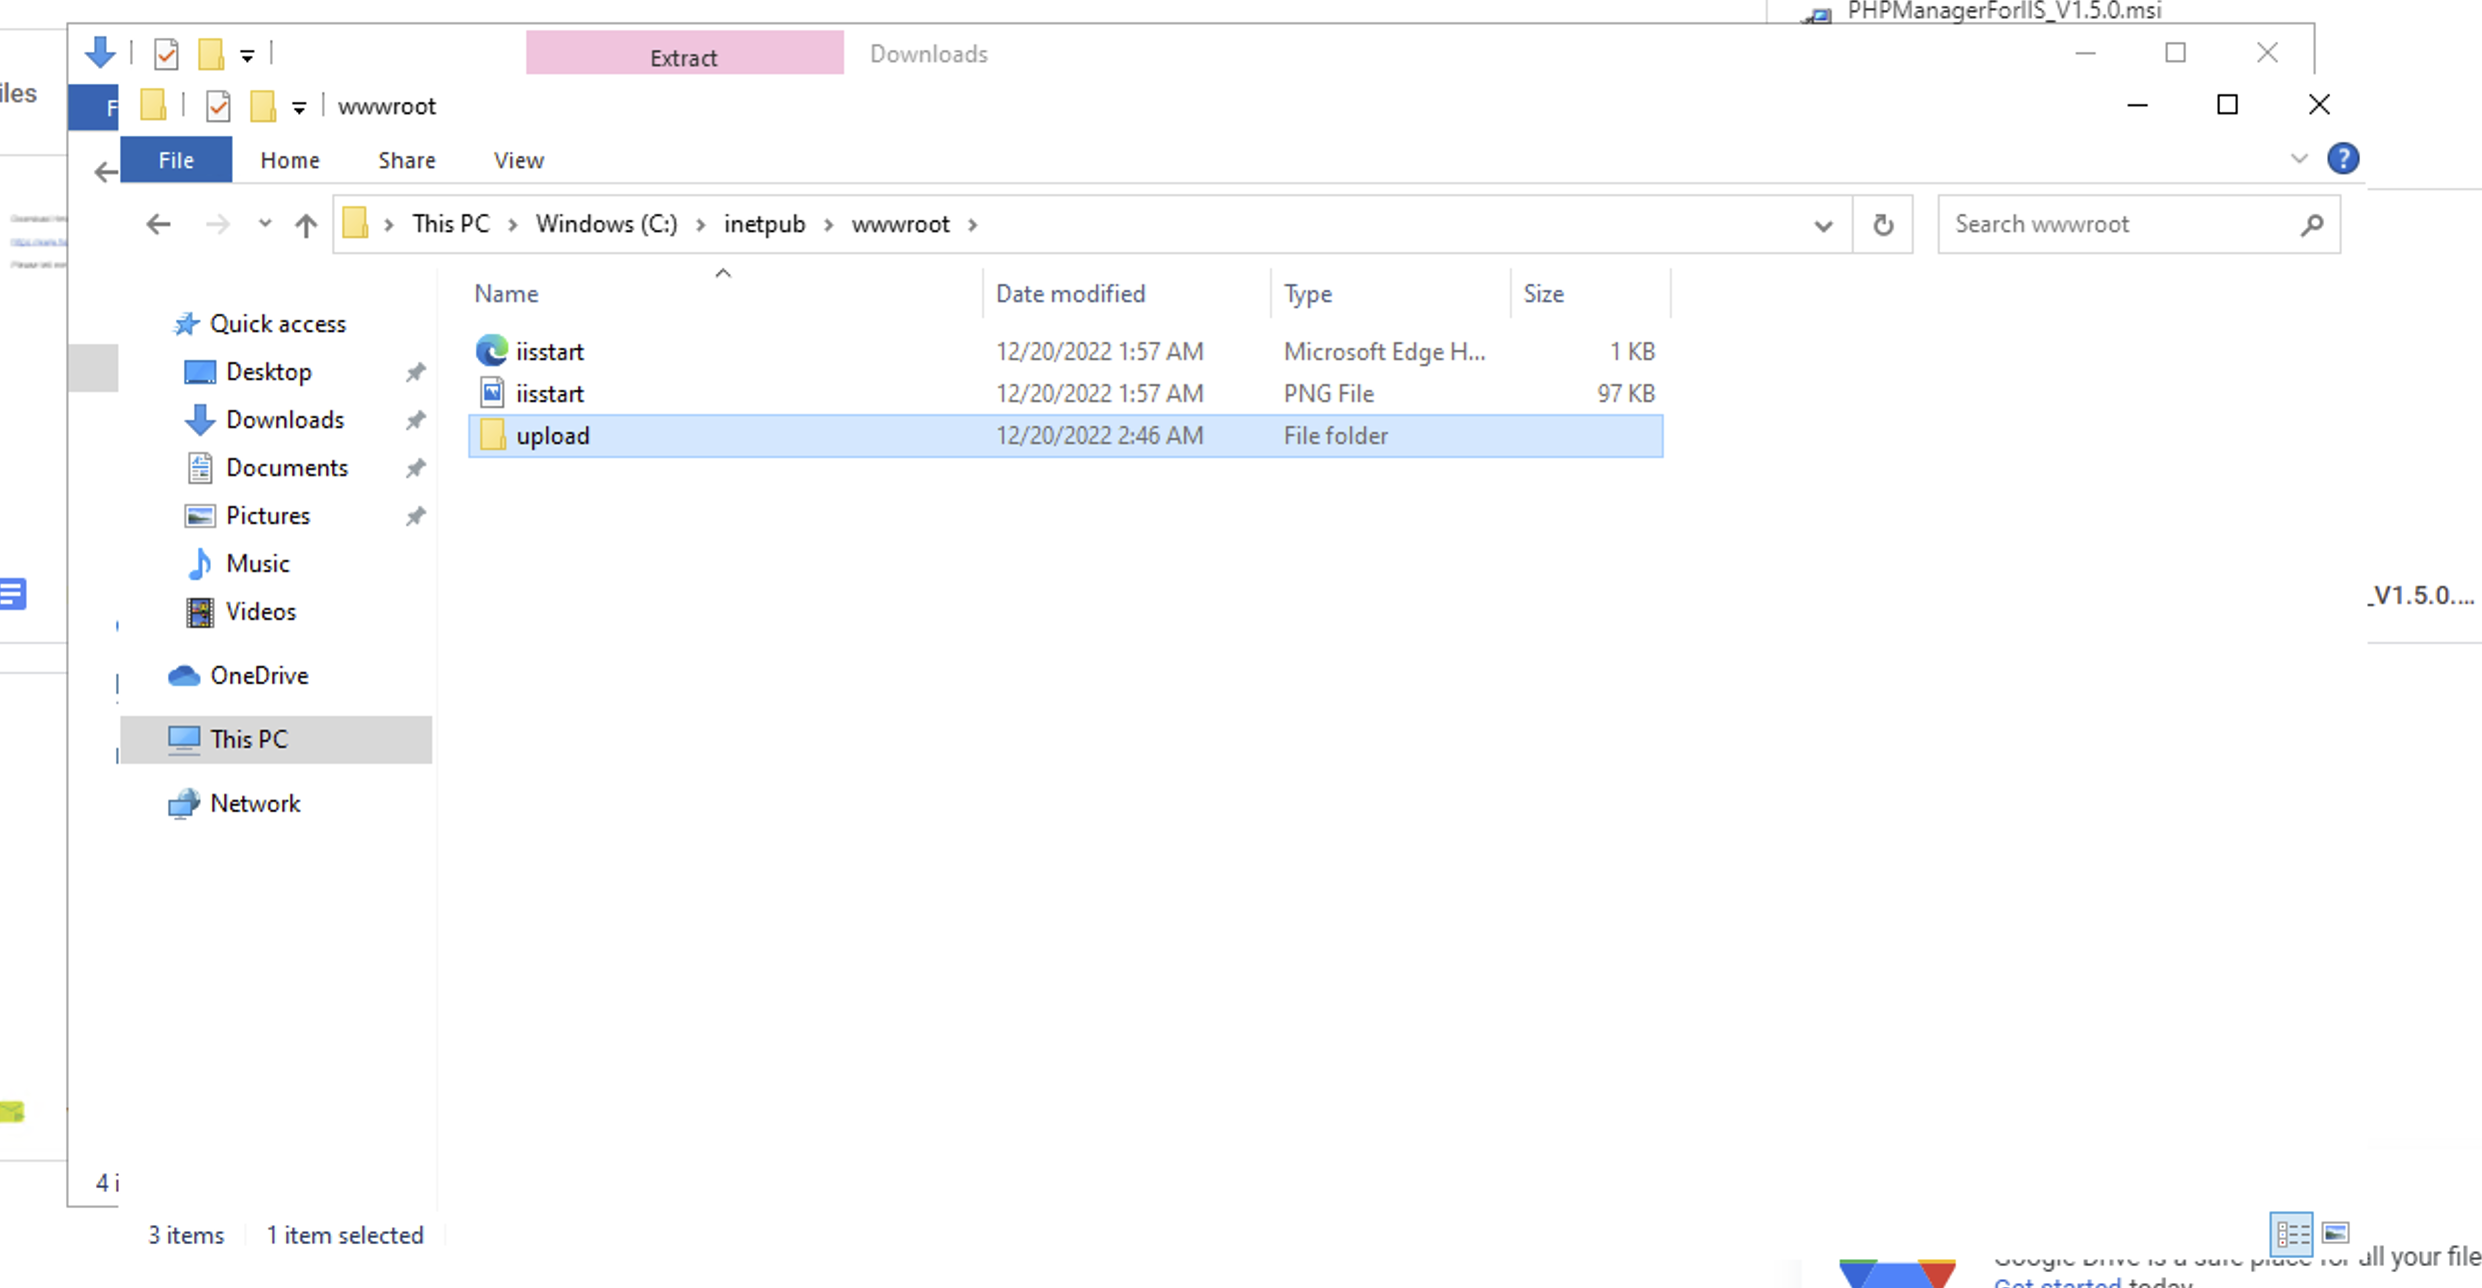This screenshot has width=2482, height=1288.
Task: Select the Edge iisstart HTML file
Action: [550, 351]
